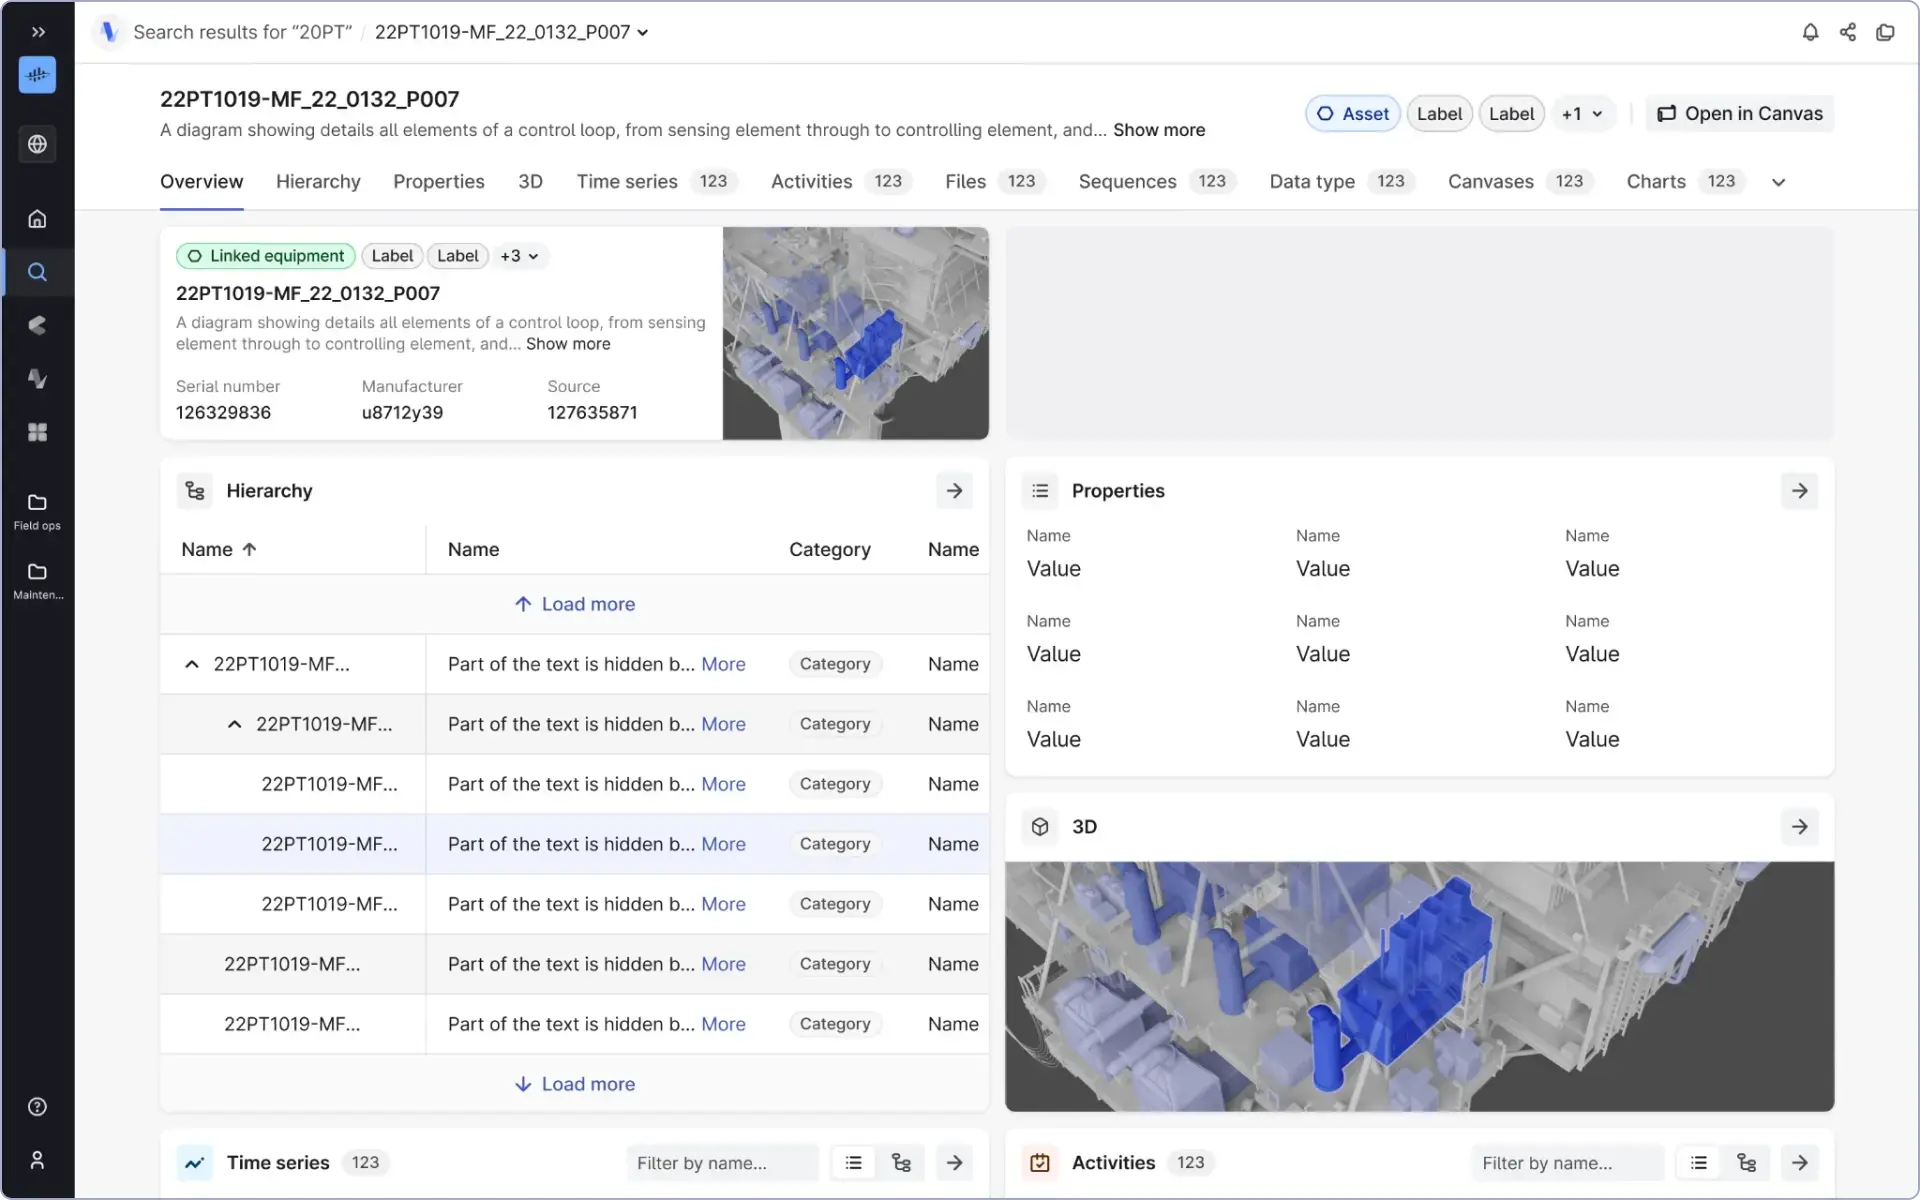The image size is (1920, 1200).
Task: Click the 3D model preview thumbnail in card
Action: (x=856, y=333)
